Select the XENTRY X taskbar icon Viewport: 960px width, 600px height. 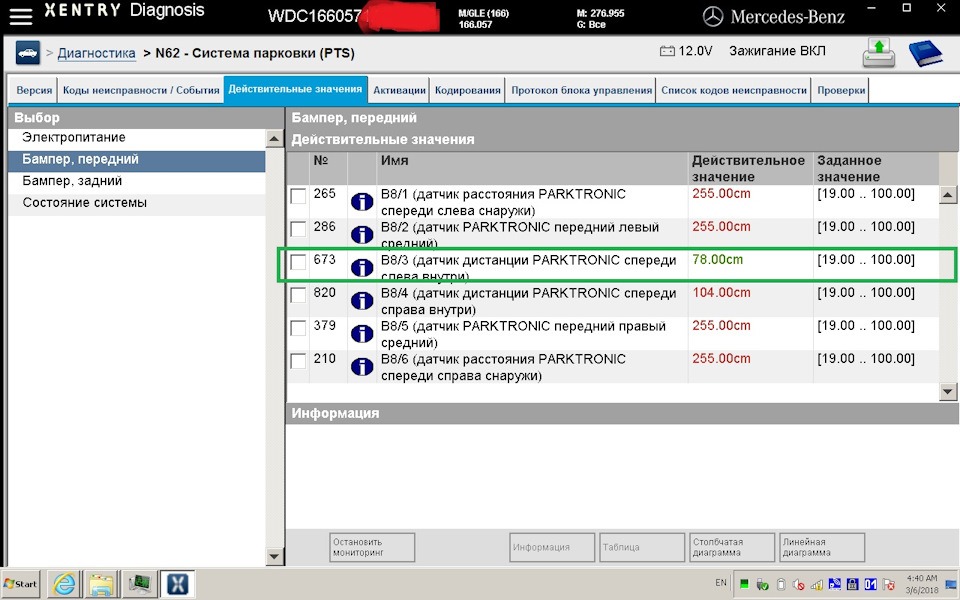pos(178,583)
